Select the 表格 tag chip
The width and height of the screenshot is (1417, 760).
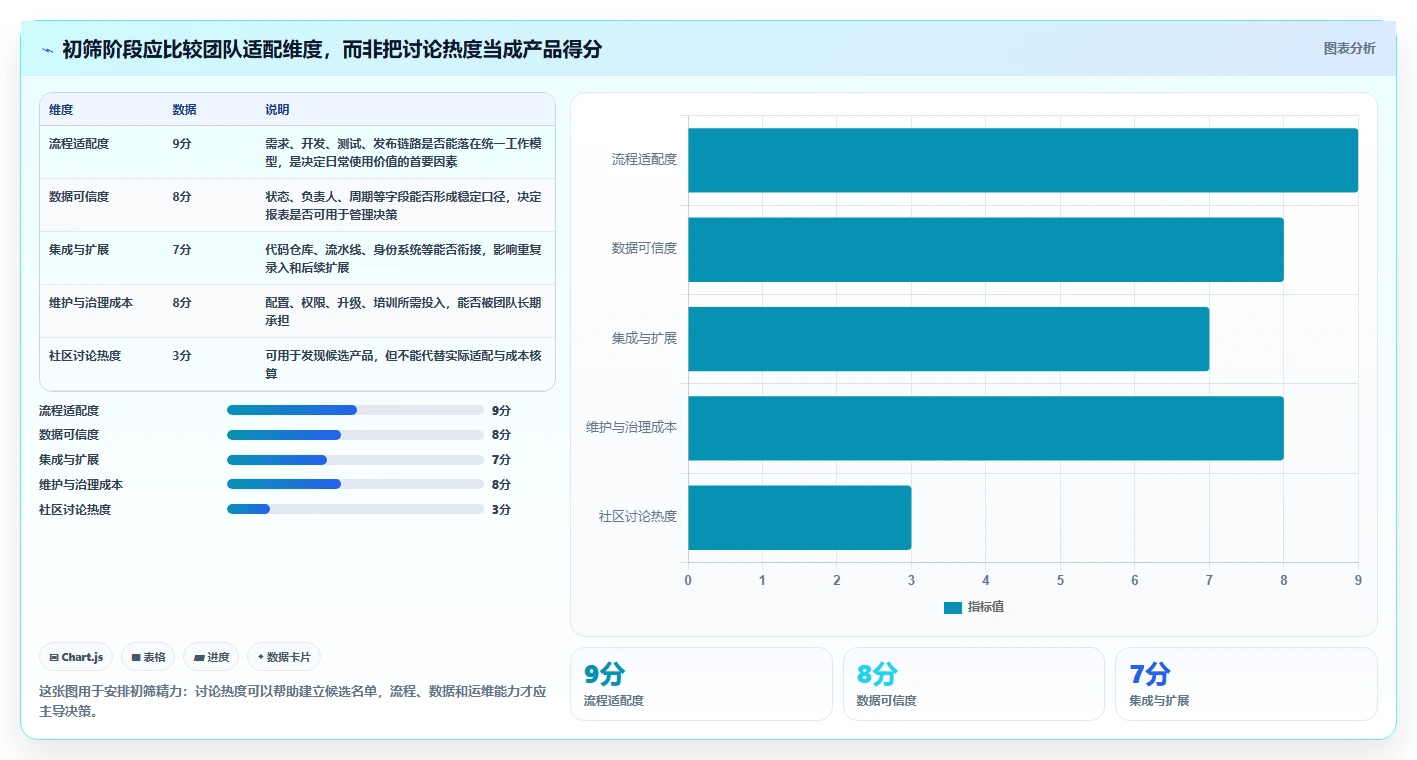[x=148, y=657]
